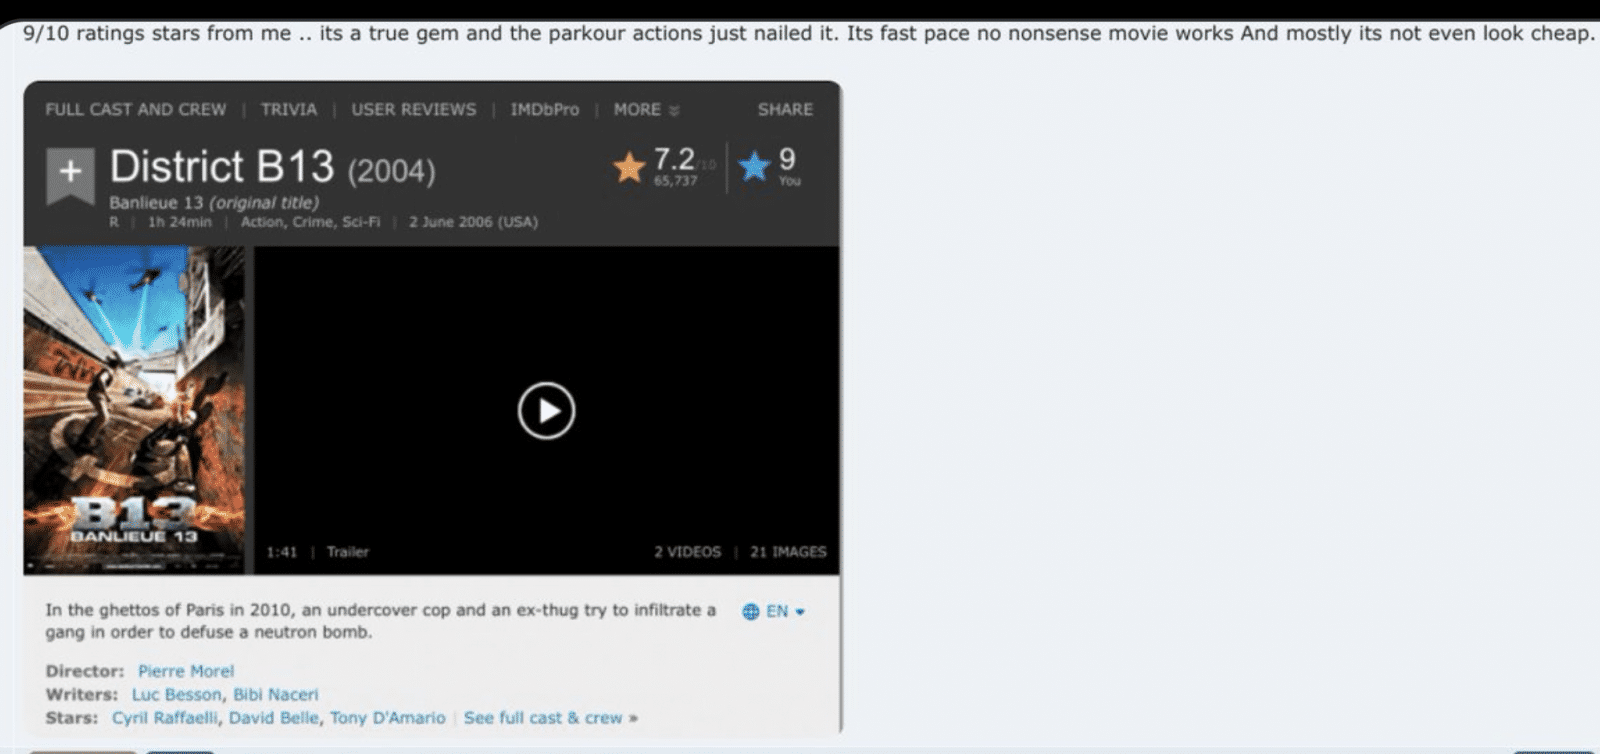Image resolution: width=1600 pixels, height=754 pixels.
Task: Click the 2 June 2006 (USA) release date
Action: 473,222
